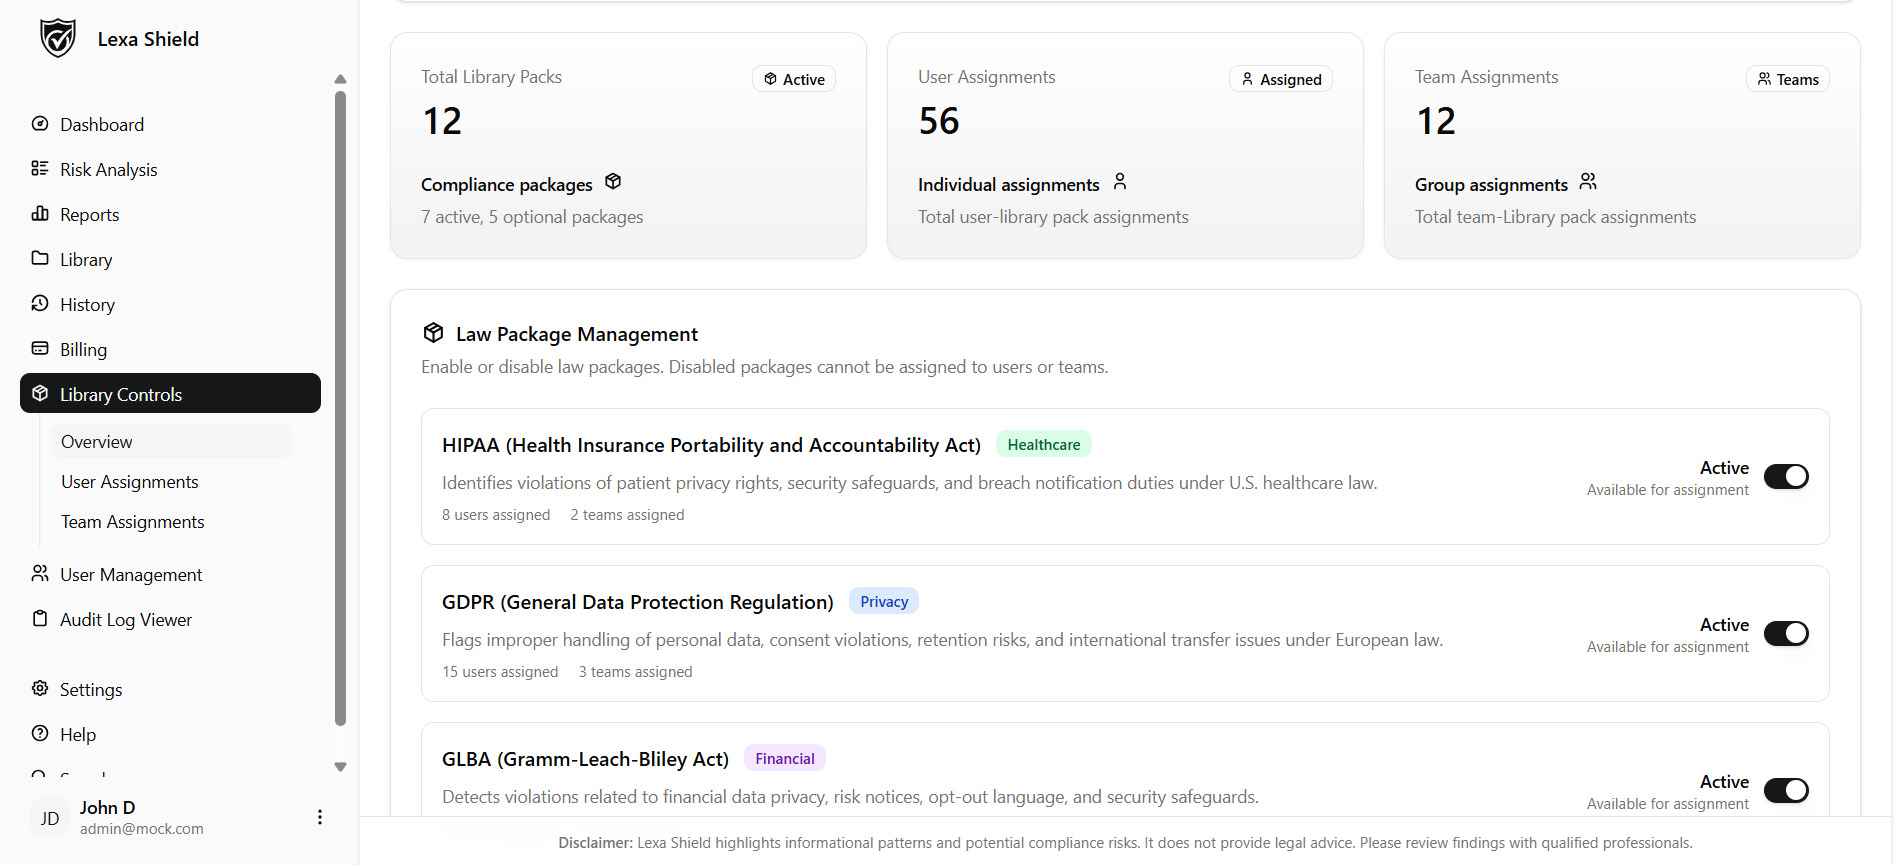Click the '15 users assigned' text
1895x865 pixels.
[x=500, y=671]
